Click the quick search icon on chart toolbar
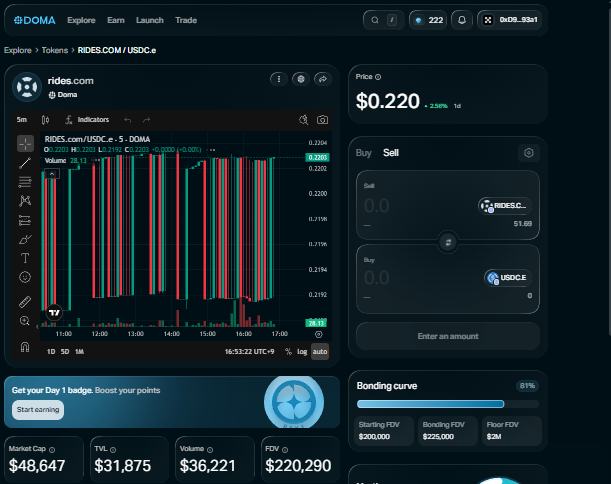Viewport: 611px width, 484px height. [x=304, y=120]
